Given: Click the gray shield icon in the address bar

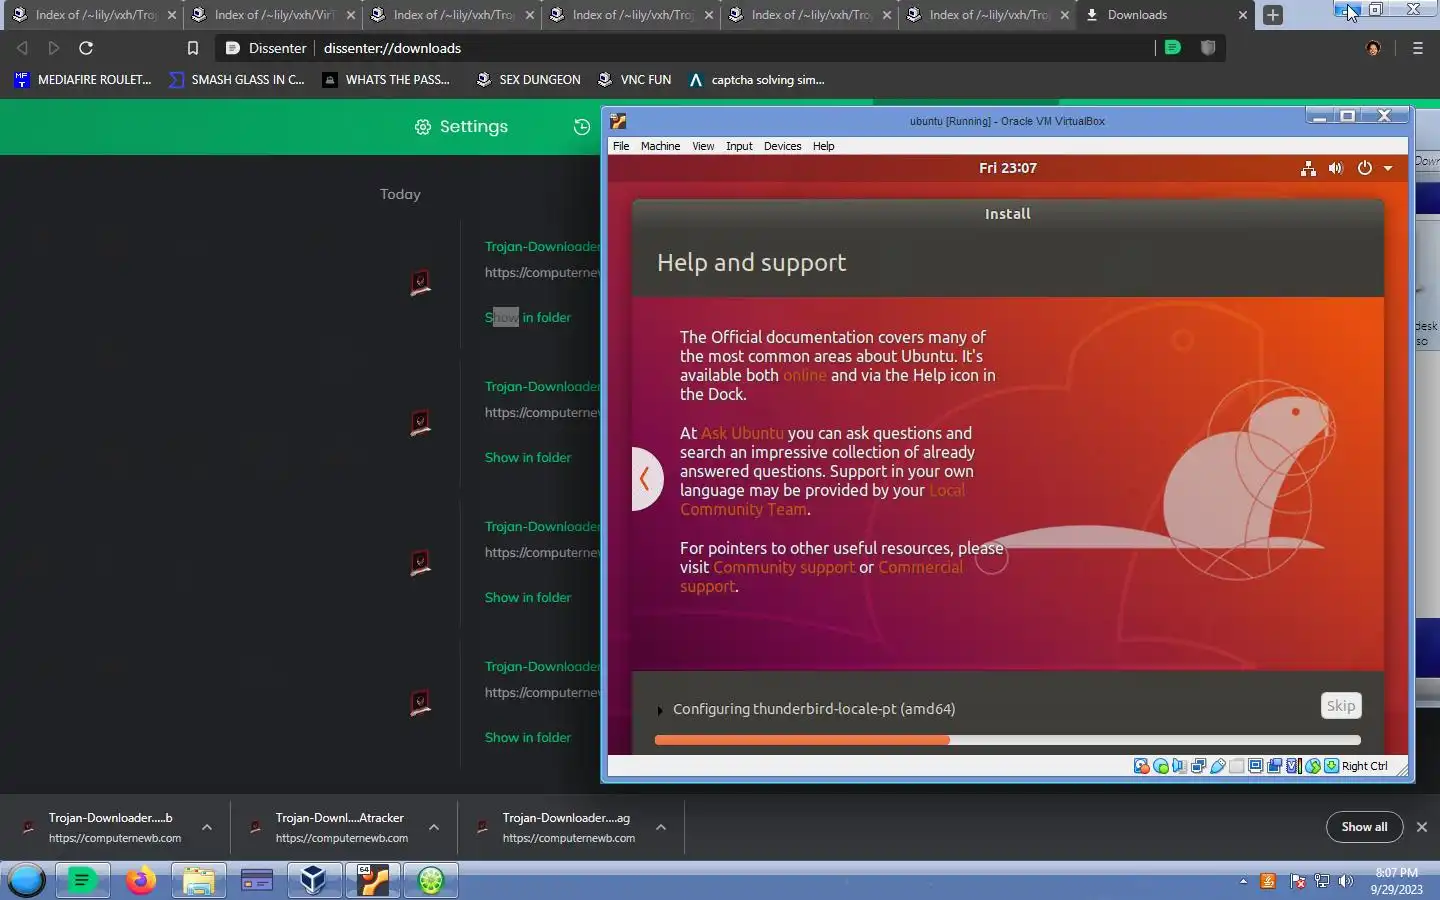Looking at the screenshot, I should [1208, 47].
